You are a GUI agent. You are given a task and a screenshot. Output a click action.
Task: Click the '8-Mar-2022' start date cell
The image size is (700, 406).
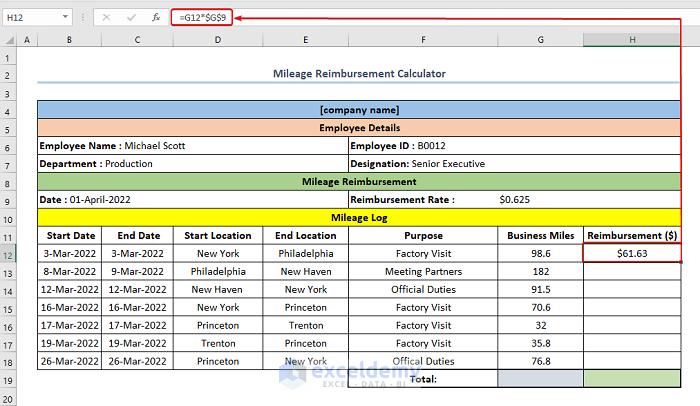pos(70,272)
